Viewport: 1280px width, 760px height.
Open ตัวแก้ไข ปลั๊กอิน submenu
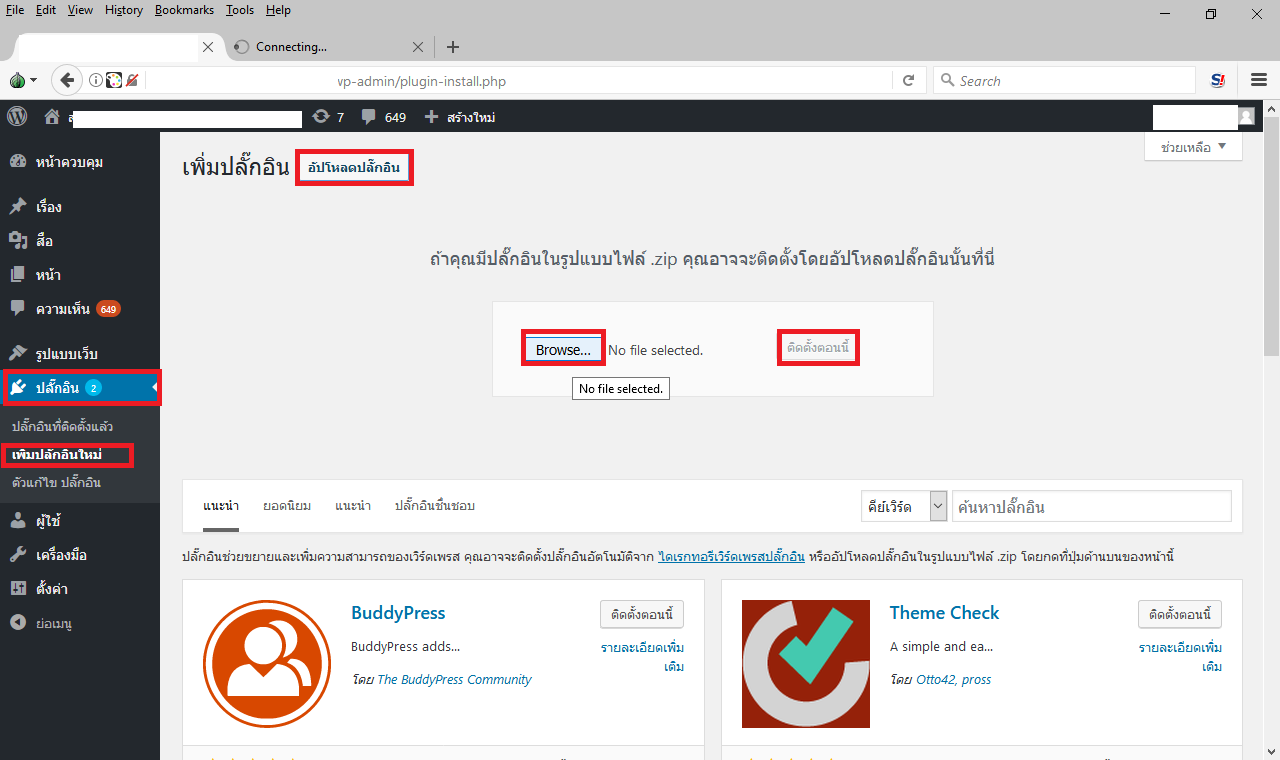(x=57, y=483)
